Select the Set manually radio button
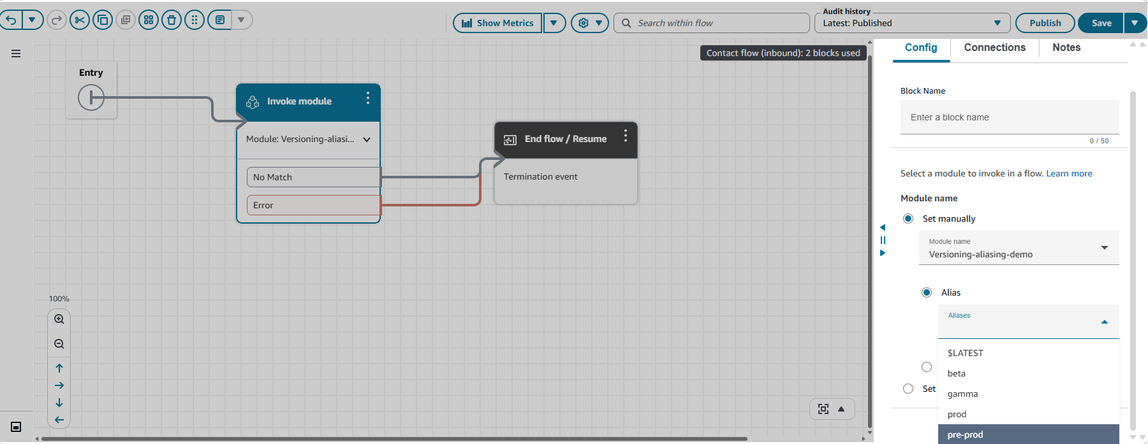1148x444 pixels. 908,219
